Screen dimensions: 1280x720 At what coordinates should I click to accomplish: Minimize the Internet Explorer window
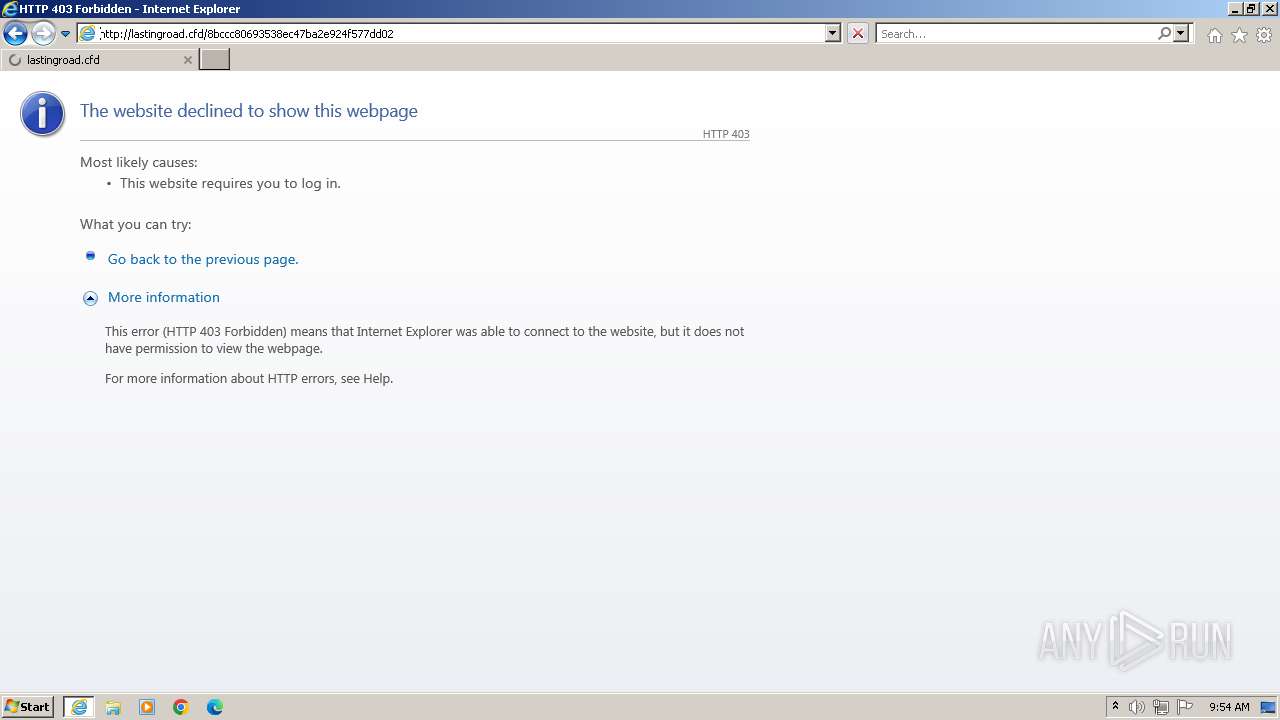[x=1235, y=8]
